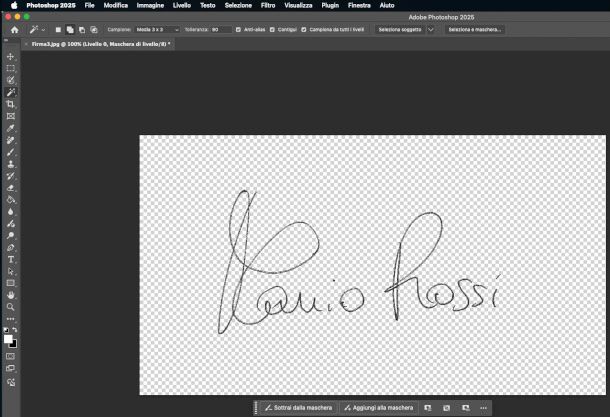Select the Crop tool
Viewport: 610px width, 417px height.
(x=11, y=104)
